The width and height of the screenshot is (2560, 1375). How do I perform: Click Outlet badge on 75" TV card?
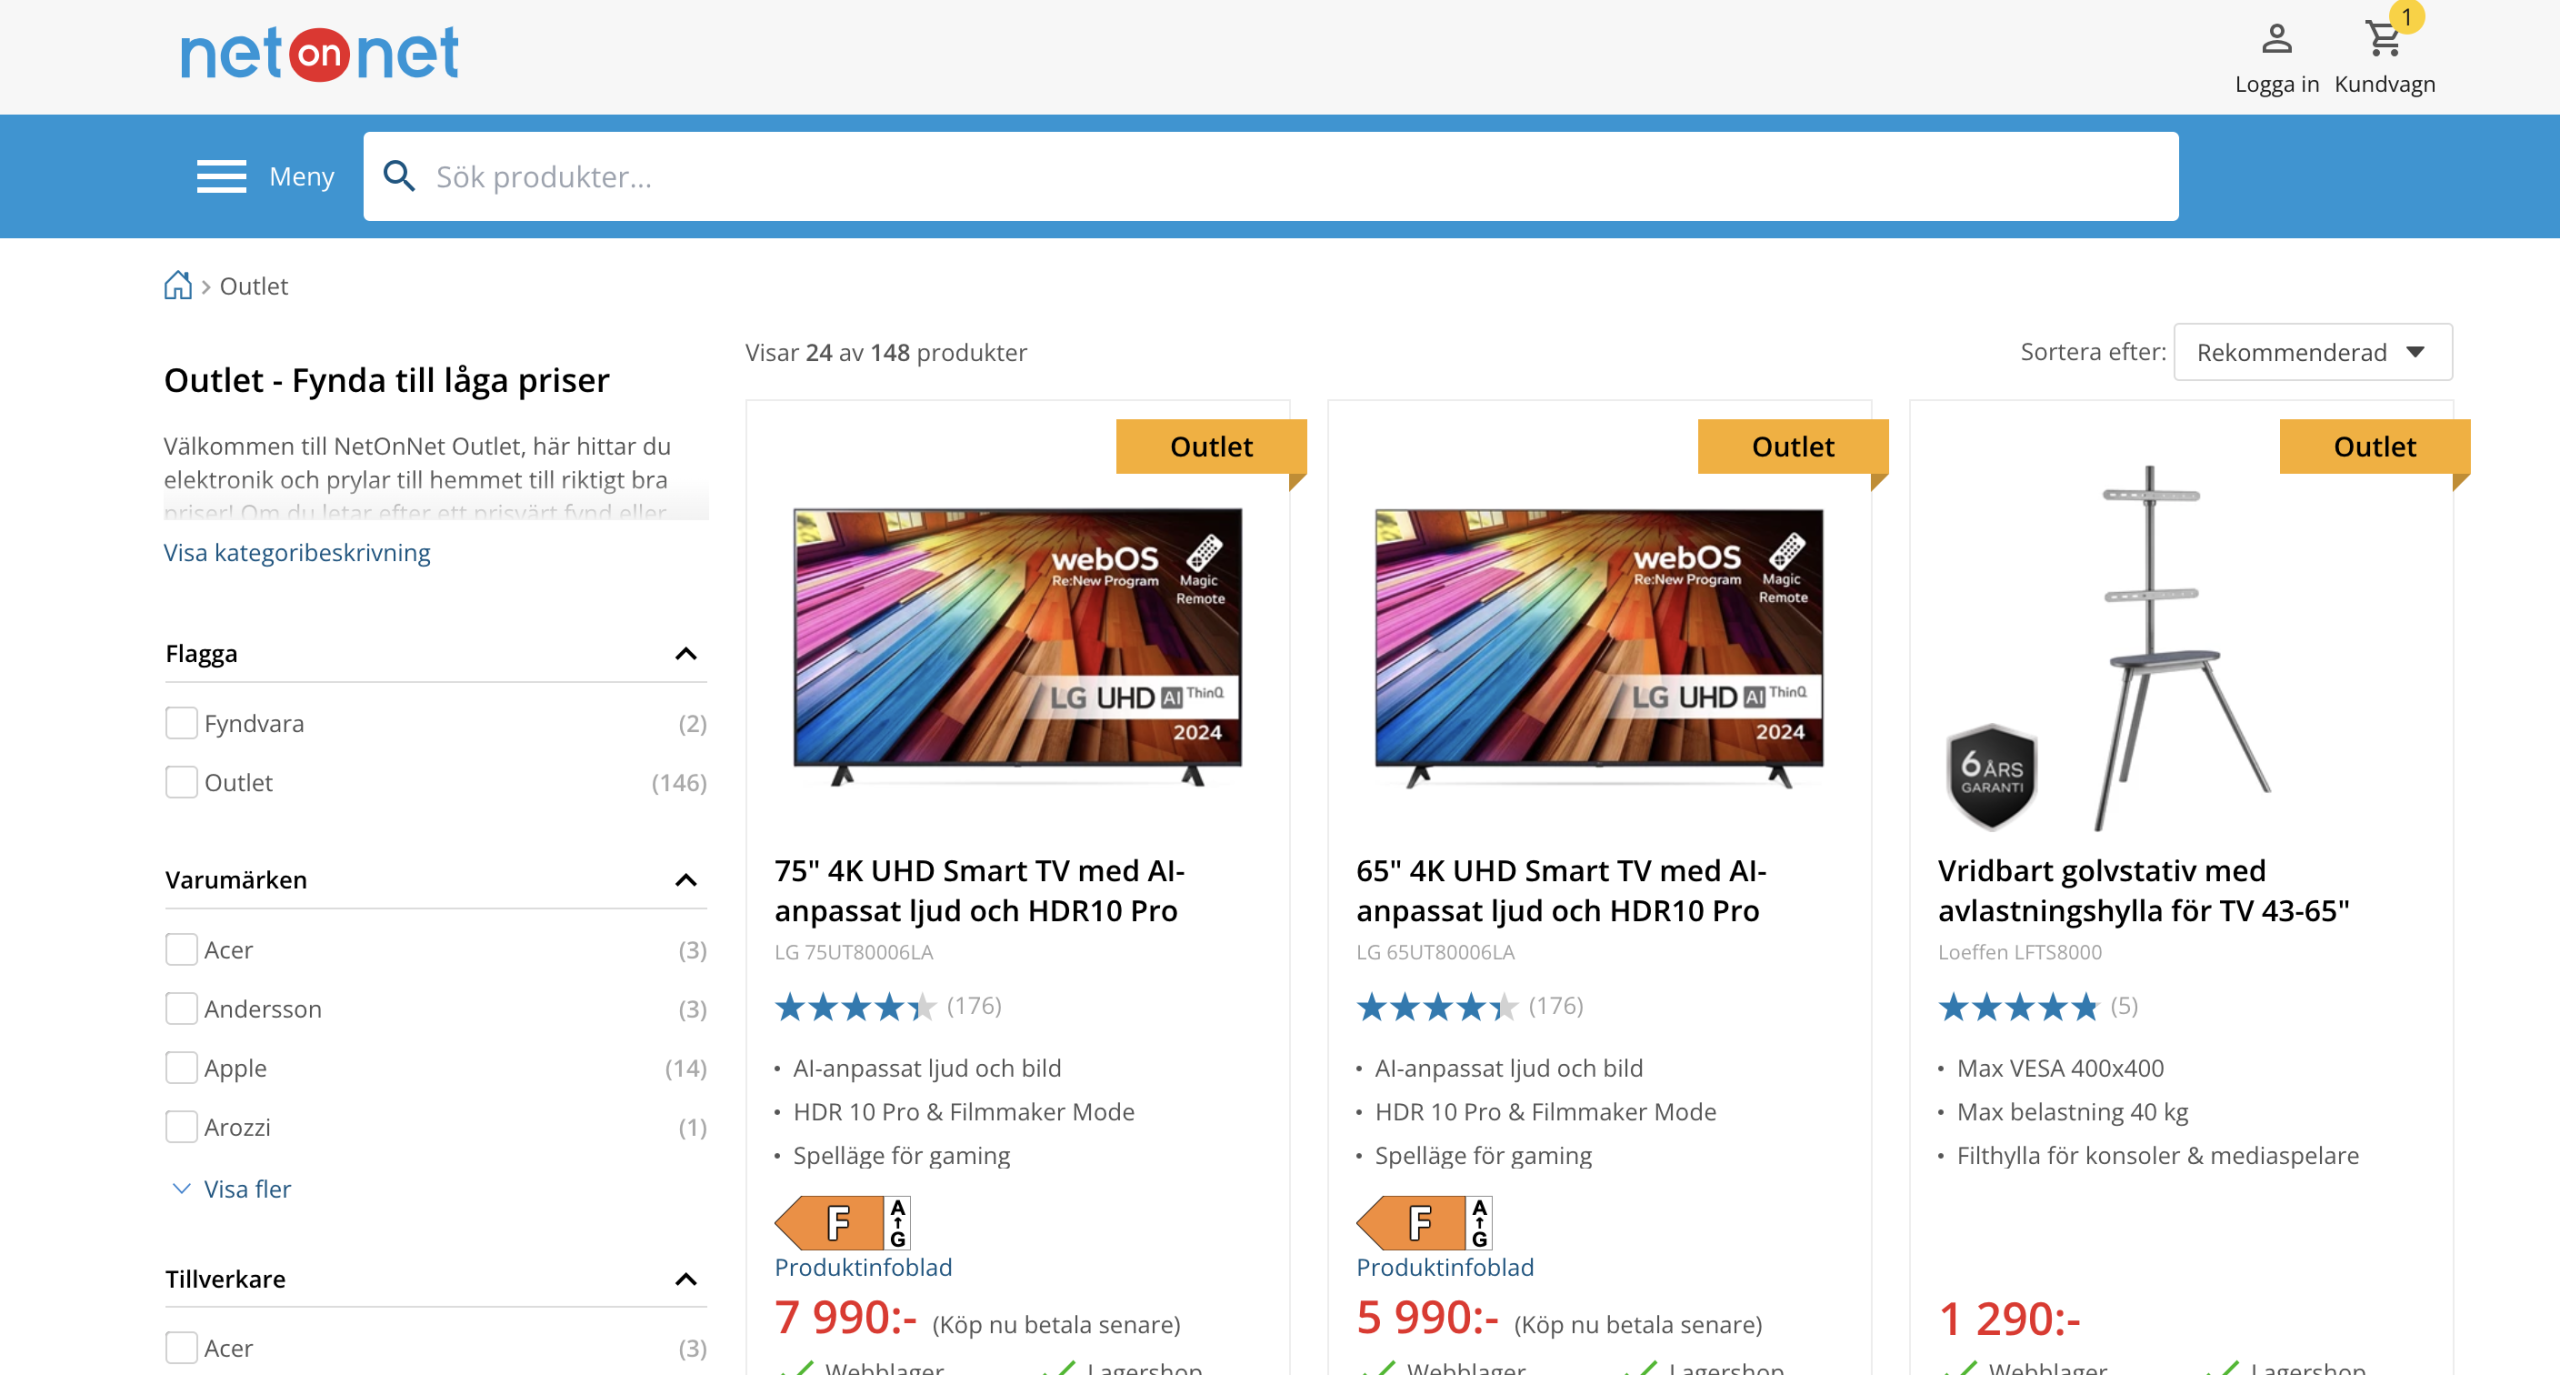(1211, 446)
